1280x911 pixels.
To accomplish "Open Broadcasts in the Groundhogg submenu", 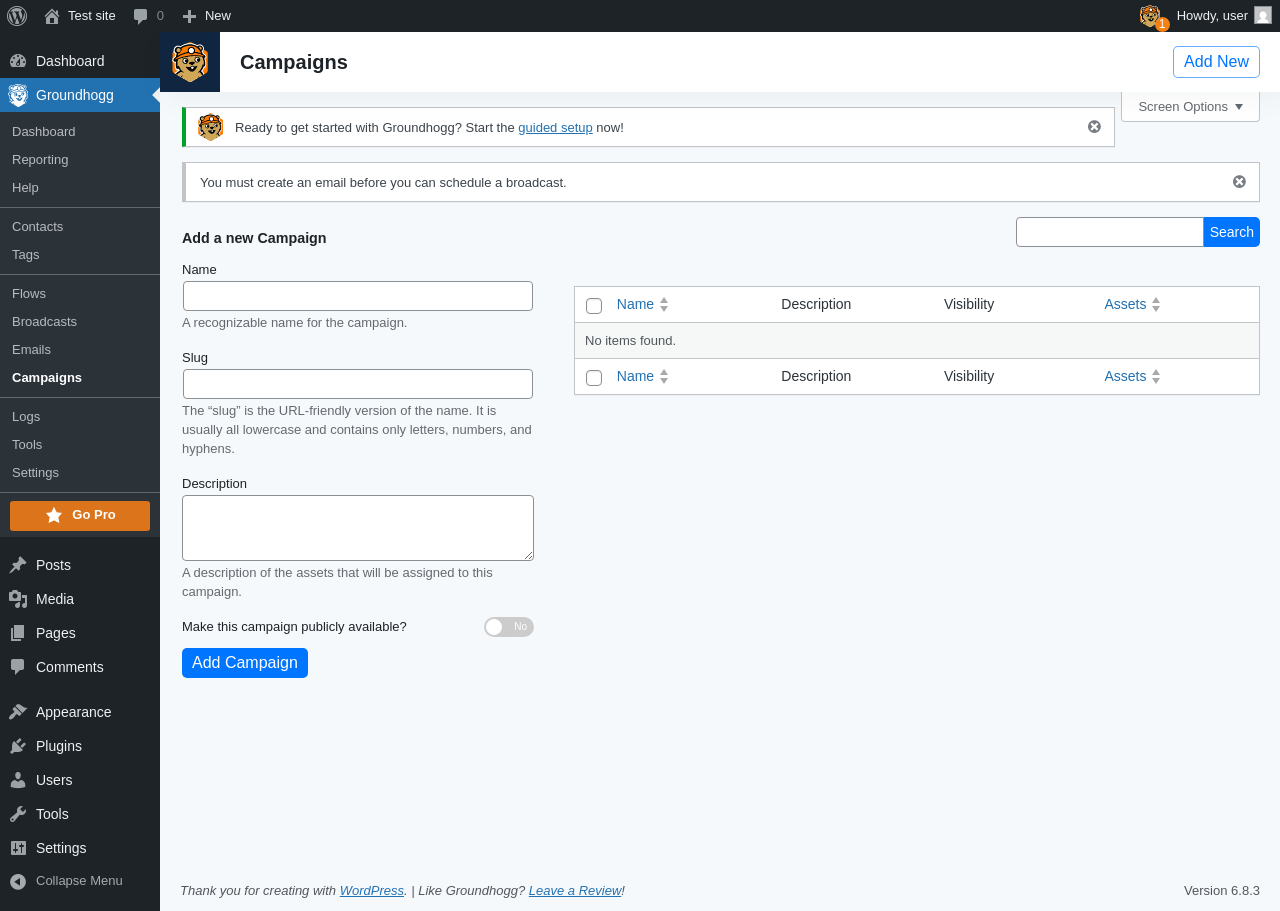I will click(44, 322).
